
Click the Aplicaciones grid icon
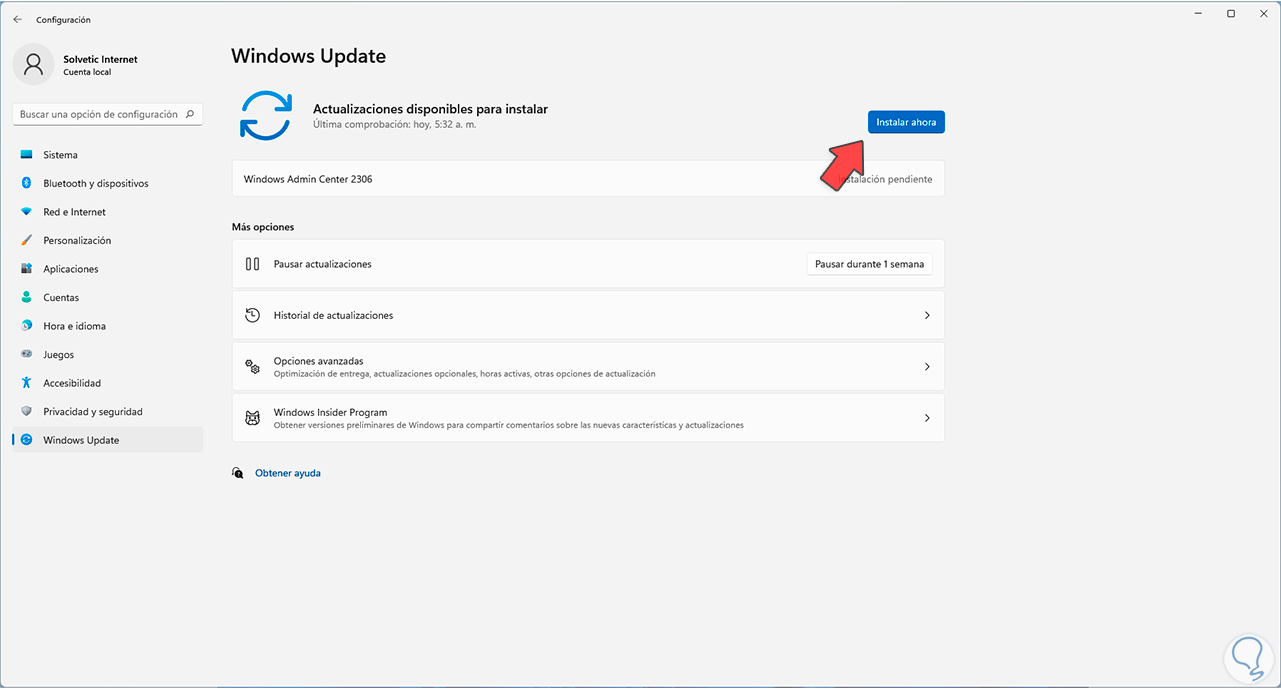(26, 269)
